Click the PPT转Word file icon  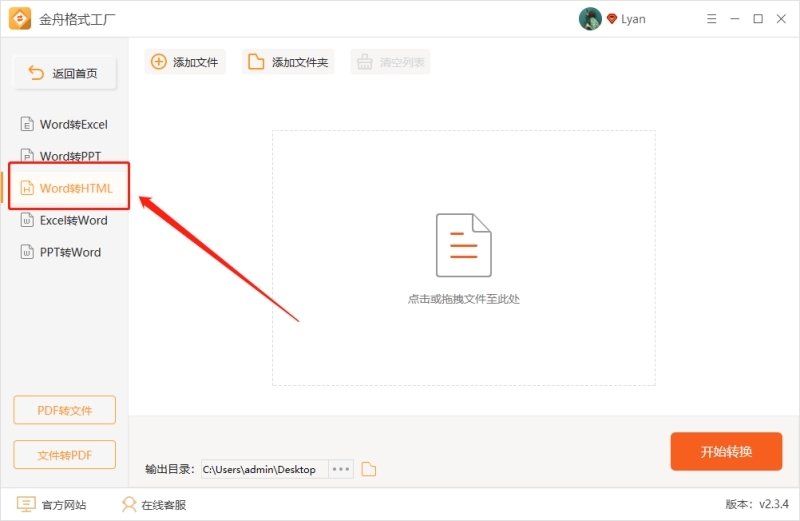(x=27, y=252)
